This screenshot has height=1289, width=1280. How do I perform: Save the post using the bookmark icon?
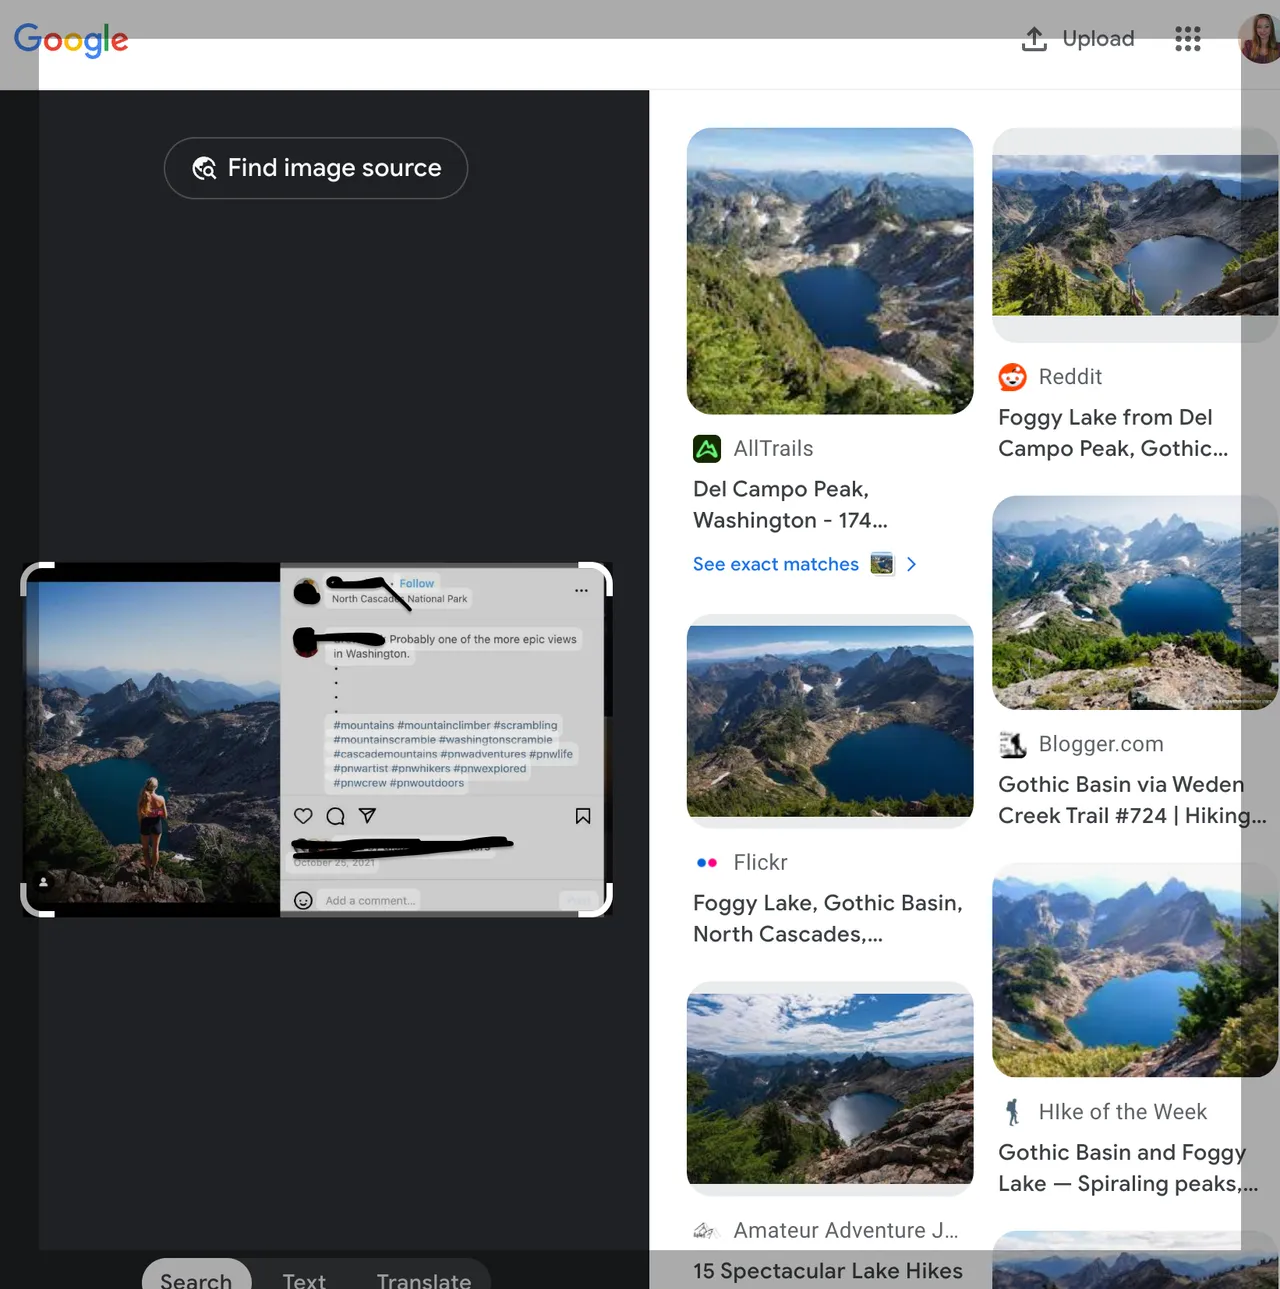pyautogui.click(x=583, y=816)
